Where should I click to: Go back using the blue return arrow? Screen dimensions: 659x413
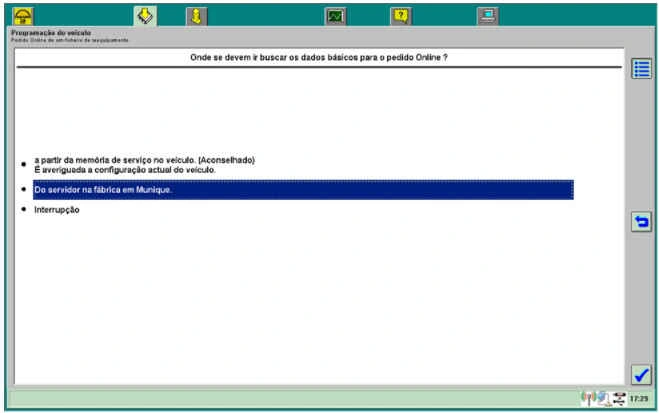pos(641,222)
